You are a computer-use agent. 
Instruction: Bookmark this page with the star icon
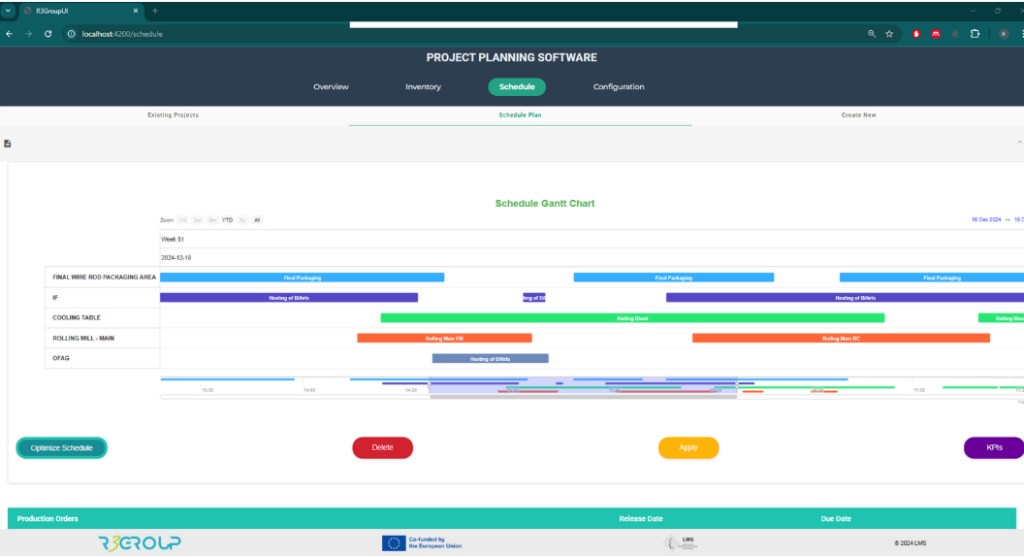(x=889, y=33)
